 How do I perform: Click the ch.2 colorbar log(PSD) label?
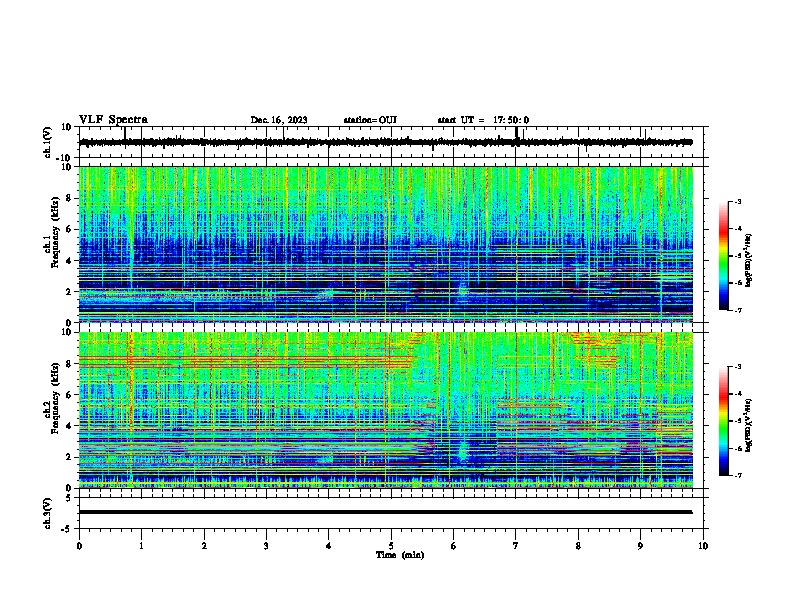(x=748, y=425)
